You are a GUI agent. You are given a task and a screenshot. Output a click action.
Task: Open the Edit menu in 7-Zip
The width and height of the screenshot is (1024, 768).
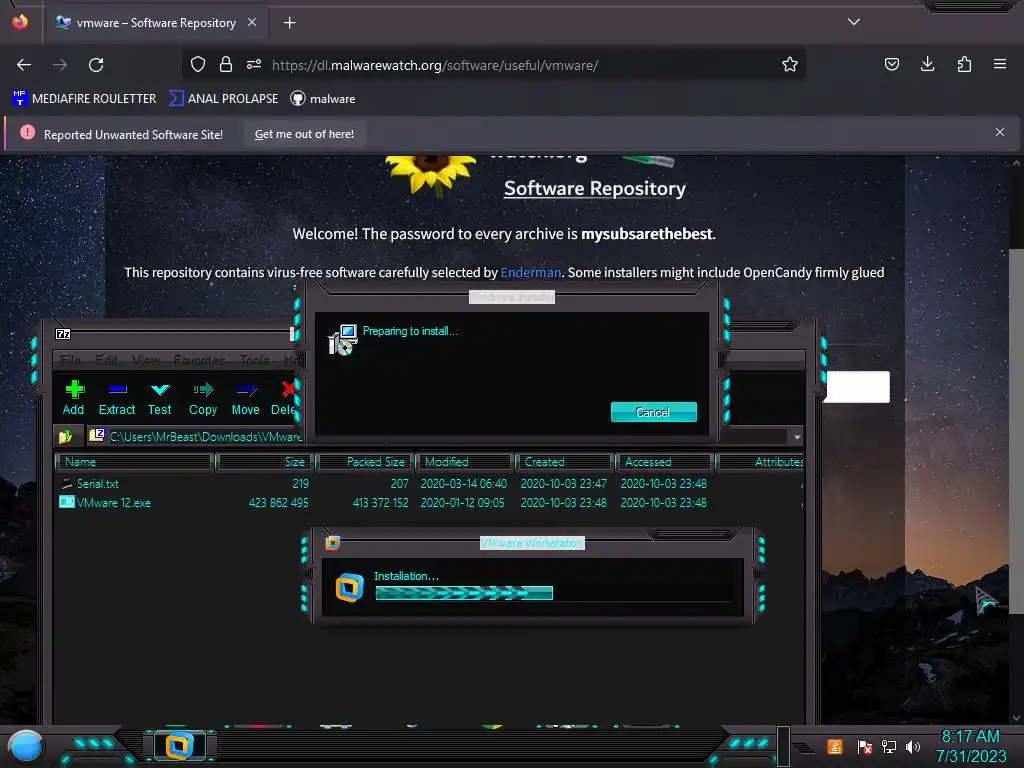tap(106, 360)
